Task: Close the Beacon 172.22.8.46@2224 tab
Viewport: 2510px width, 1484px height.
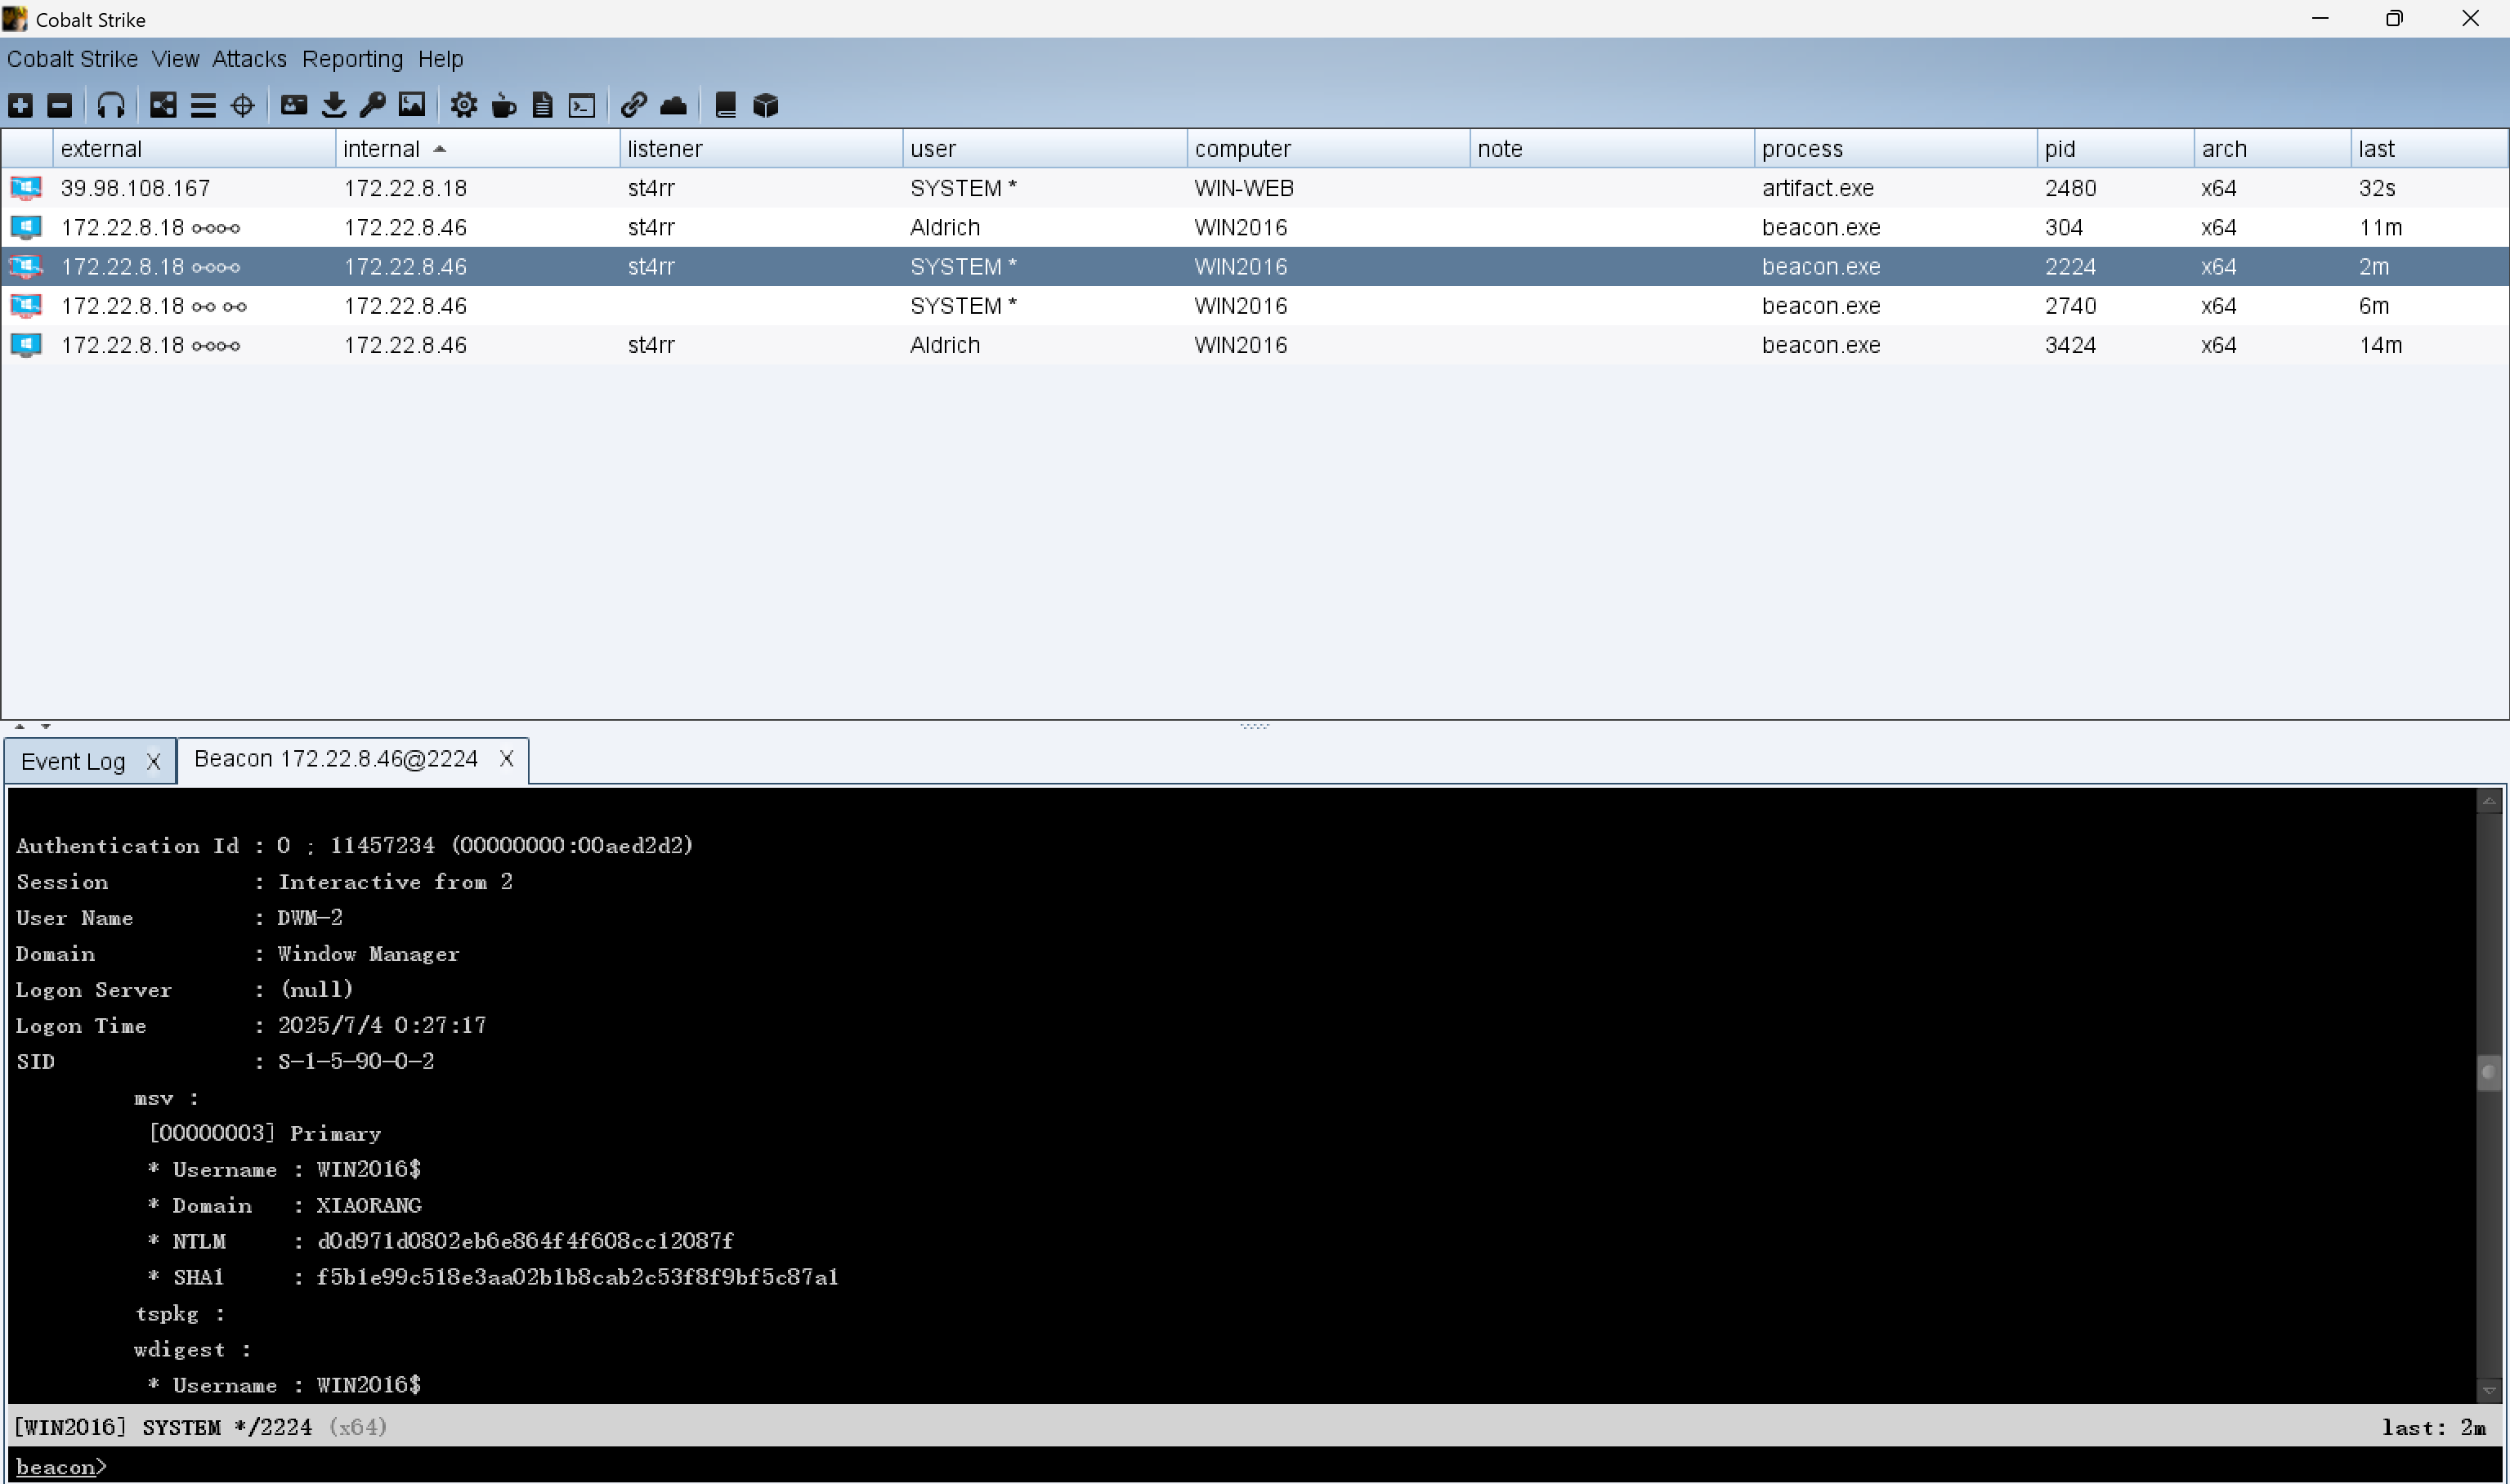Action: [507, 759]
